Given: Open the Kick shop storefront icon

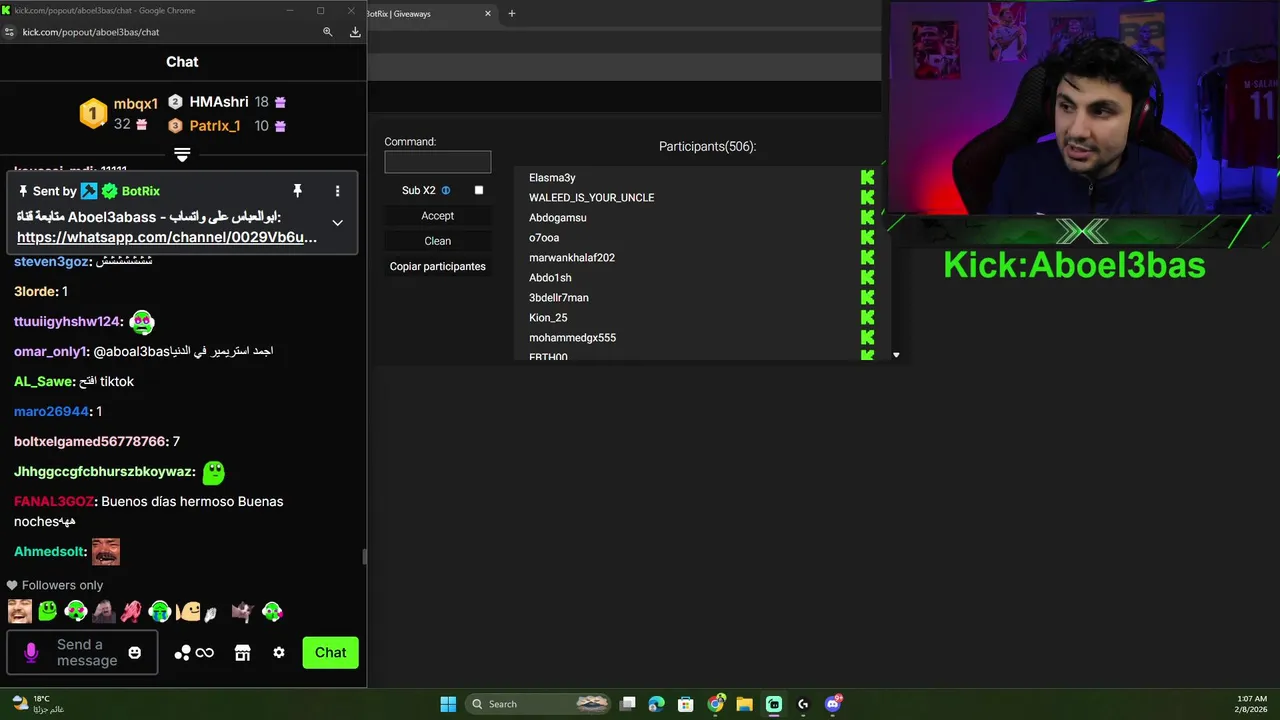Looking at the screenshot, I should [x=242, y=653].
